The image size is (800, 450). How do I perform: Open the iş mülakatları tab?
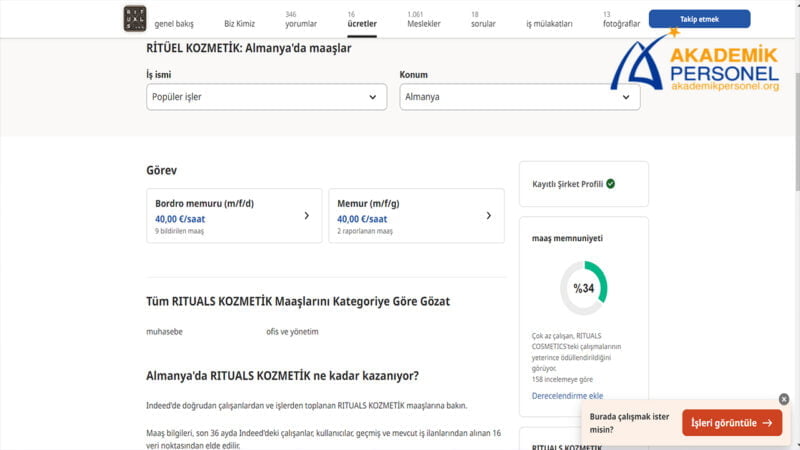pyautogui.click(x=549, y=23)
